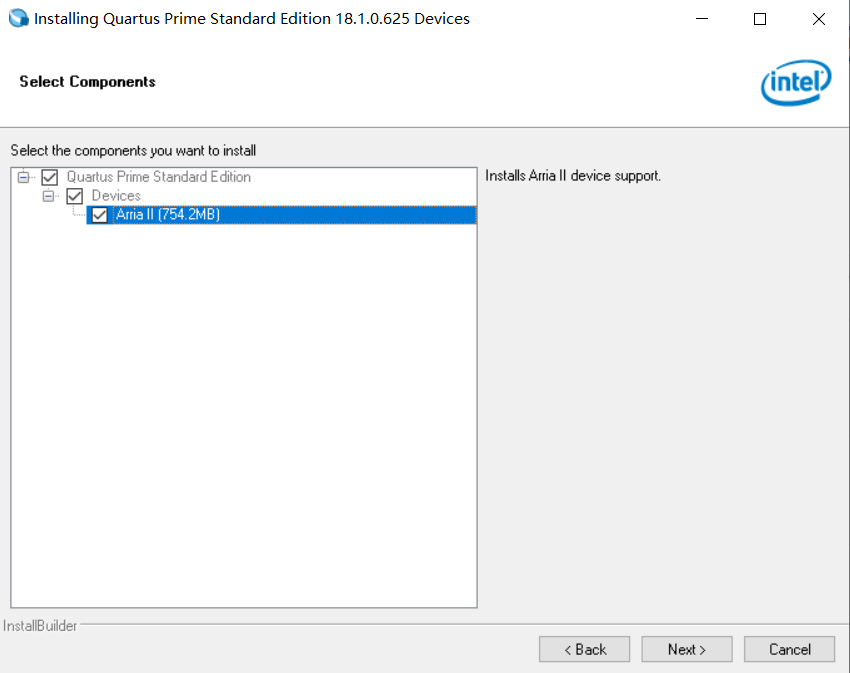Toggle the Devices checkbox
This screenshot has height=673, width=850.
(74, 196)
